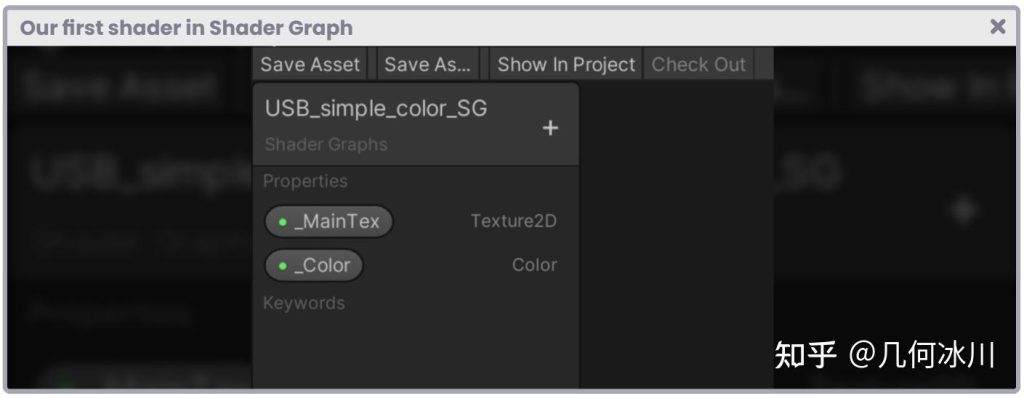
Task: Click the plus icon to add a property
Action: point(550,128)
